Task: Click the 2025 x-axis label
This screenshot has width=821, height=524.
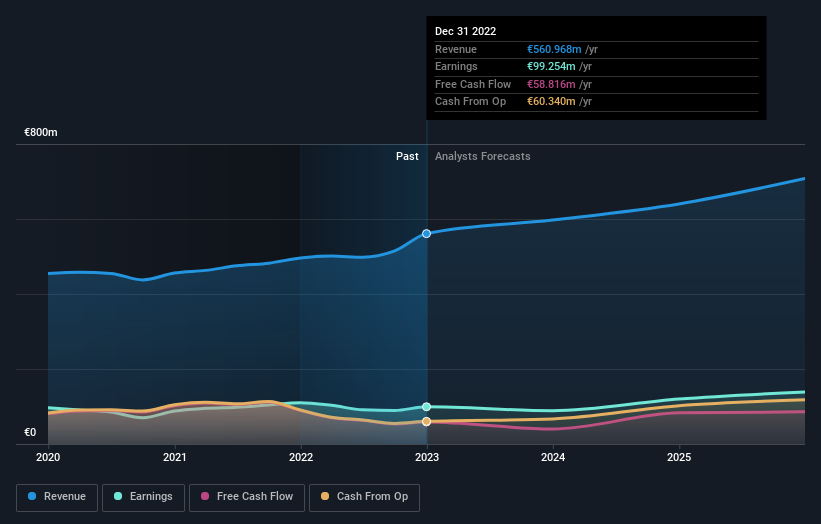Action: tap(679, 457)
